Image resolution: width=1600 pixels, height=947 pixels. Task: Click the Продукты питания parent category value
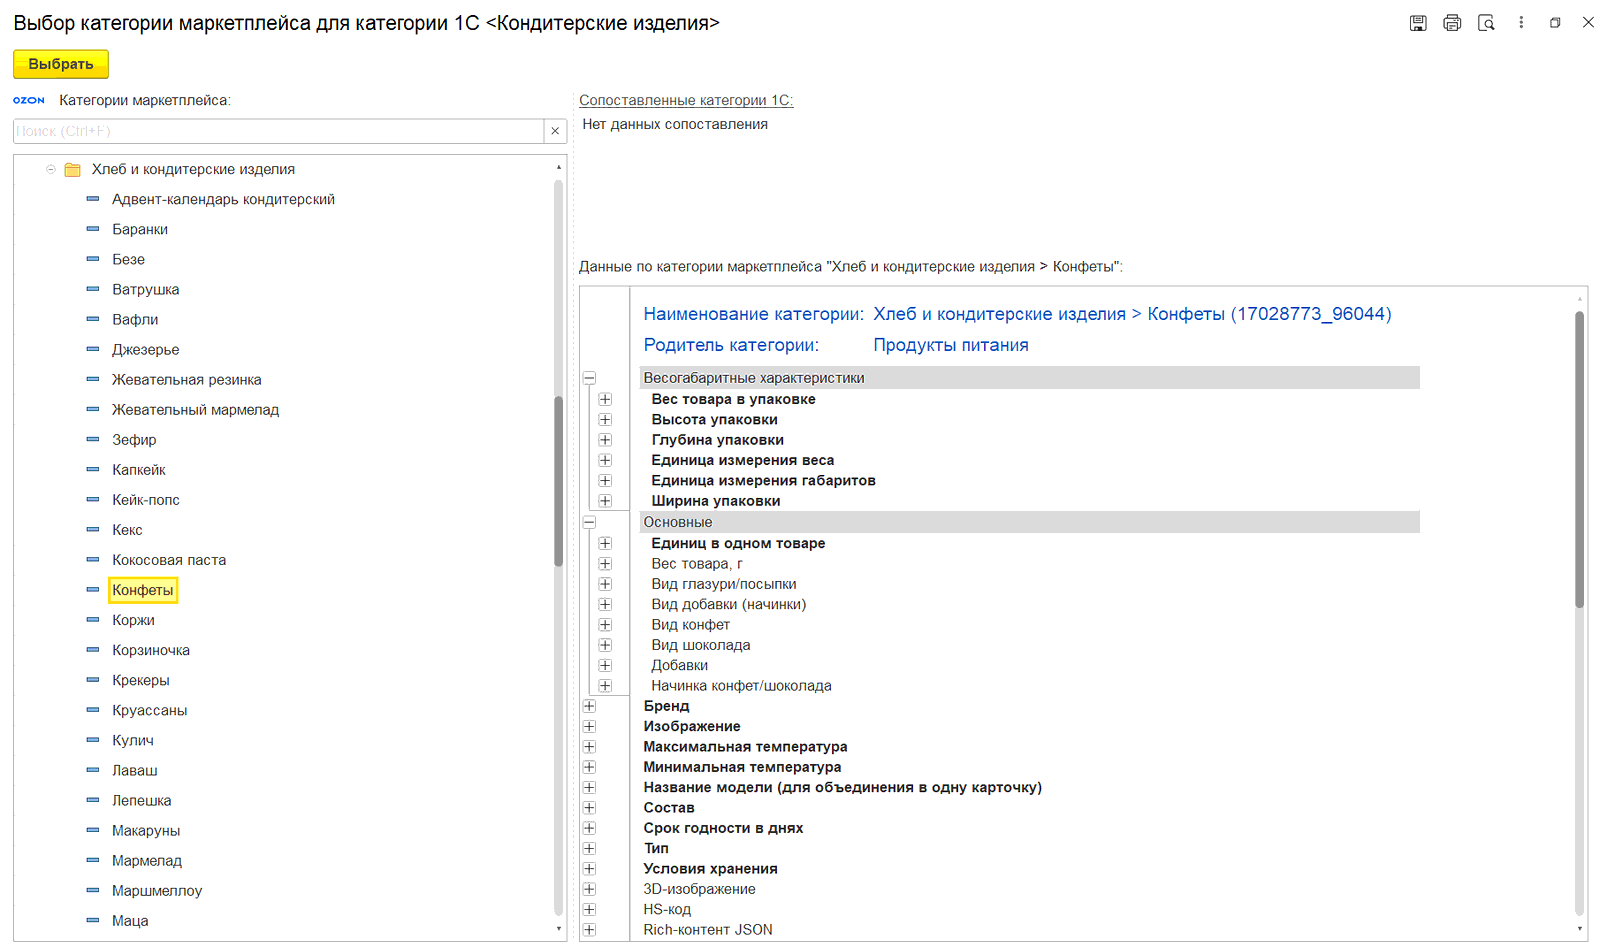tap(951, 345)
